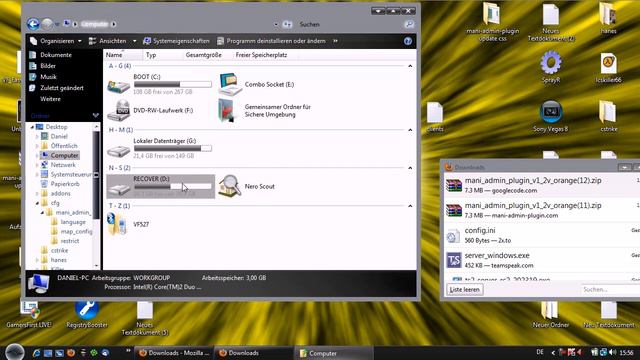Click the Sony Vegas 8 desktop icon
Screen dimensions: 640x360
pos(551,116)
